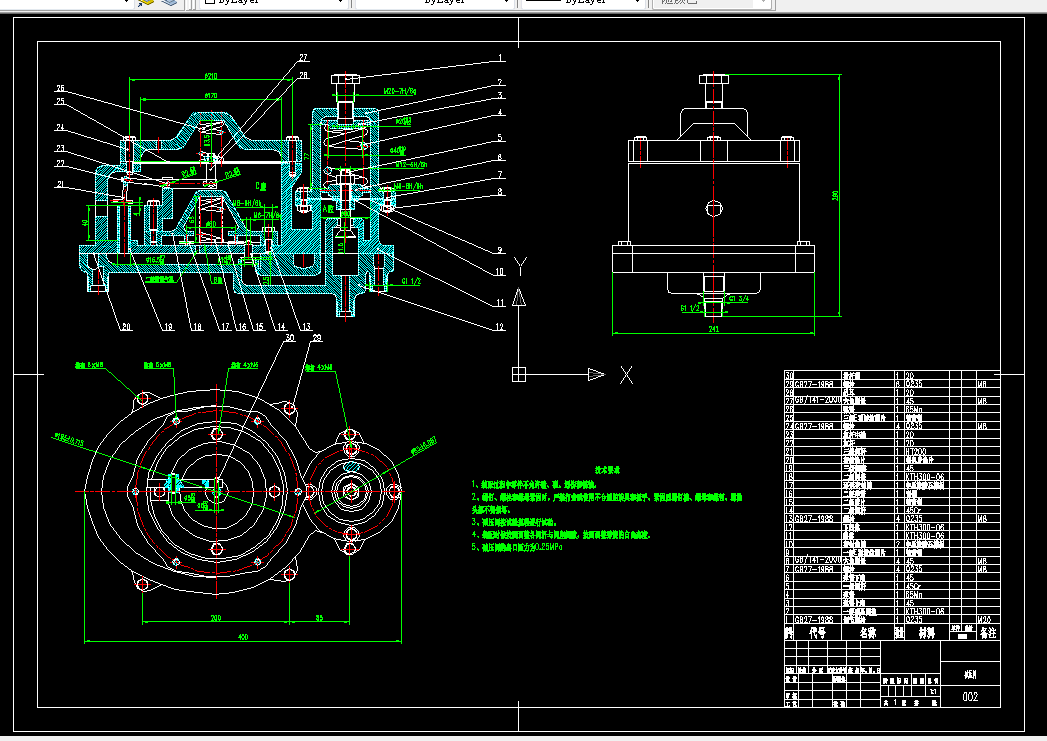Click the ø170 diameter dimension text
1047x741 pixels.
coord(210,96)
